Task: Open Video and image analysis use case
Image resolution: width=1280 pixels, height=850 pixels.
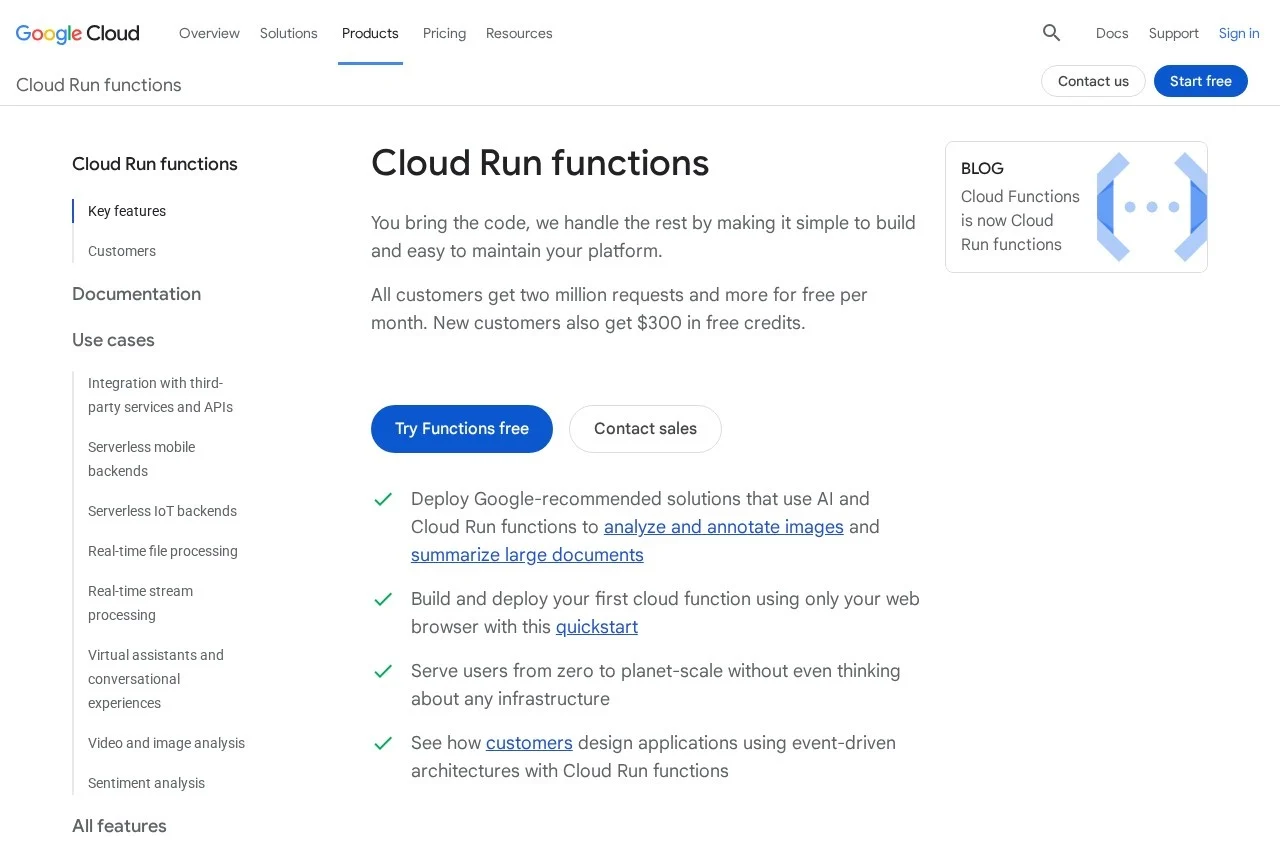Action: pos(166,743)
